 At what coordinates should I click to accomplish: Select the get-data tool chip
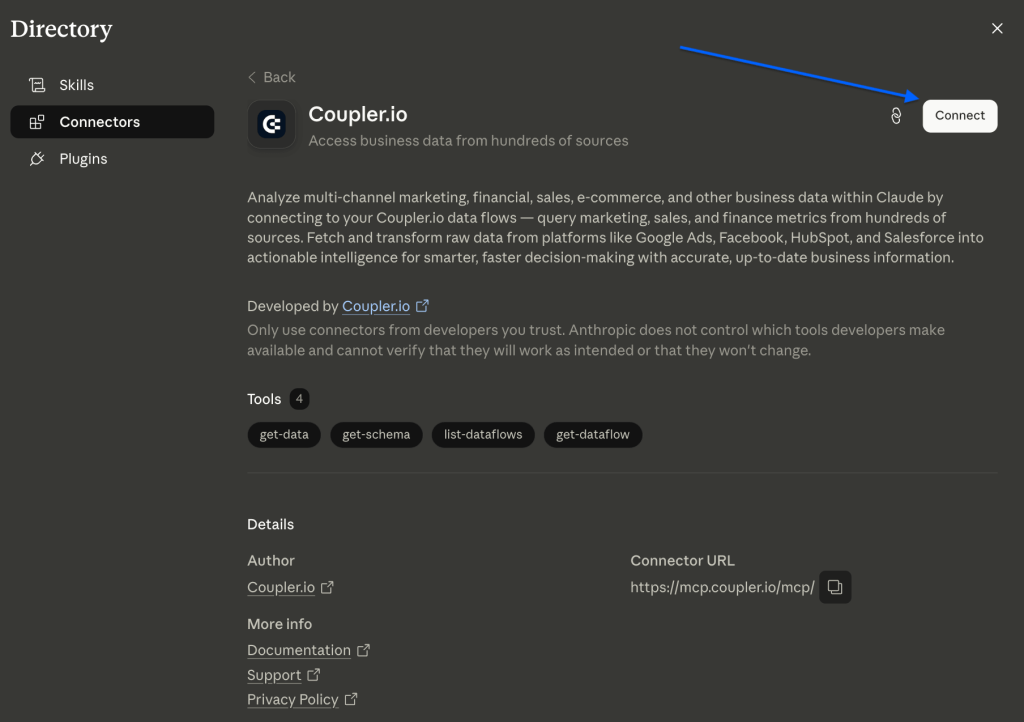point(284,435)
